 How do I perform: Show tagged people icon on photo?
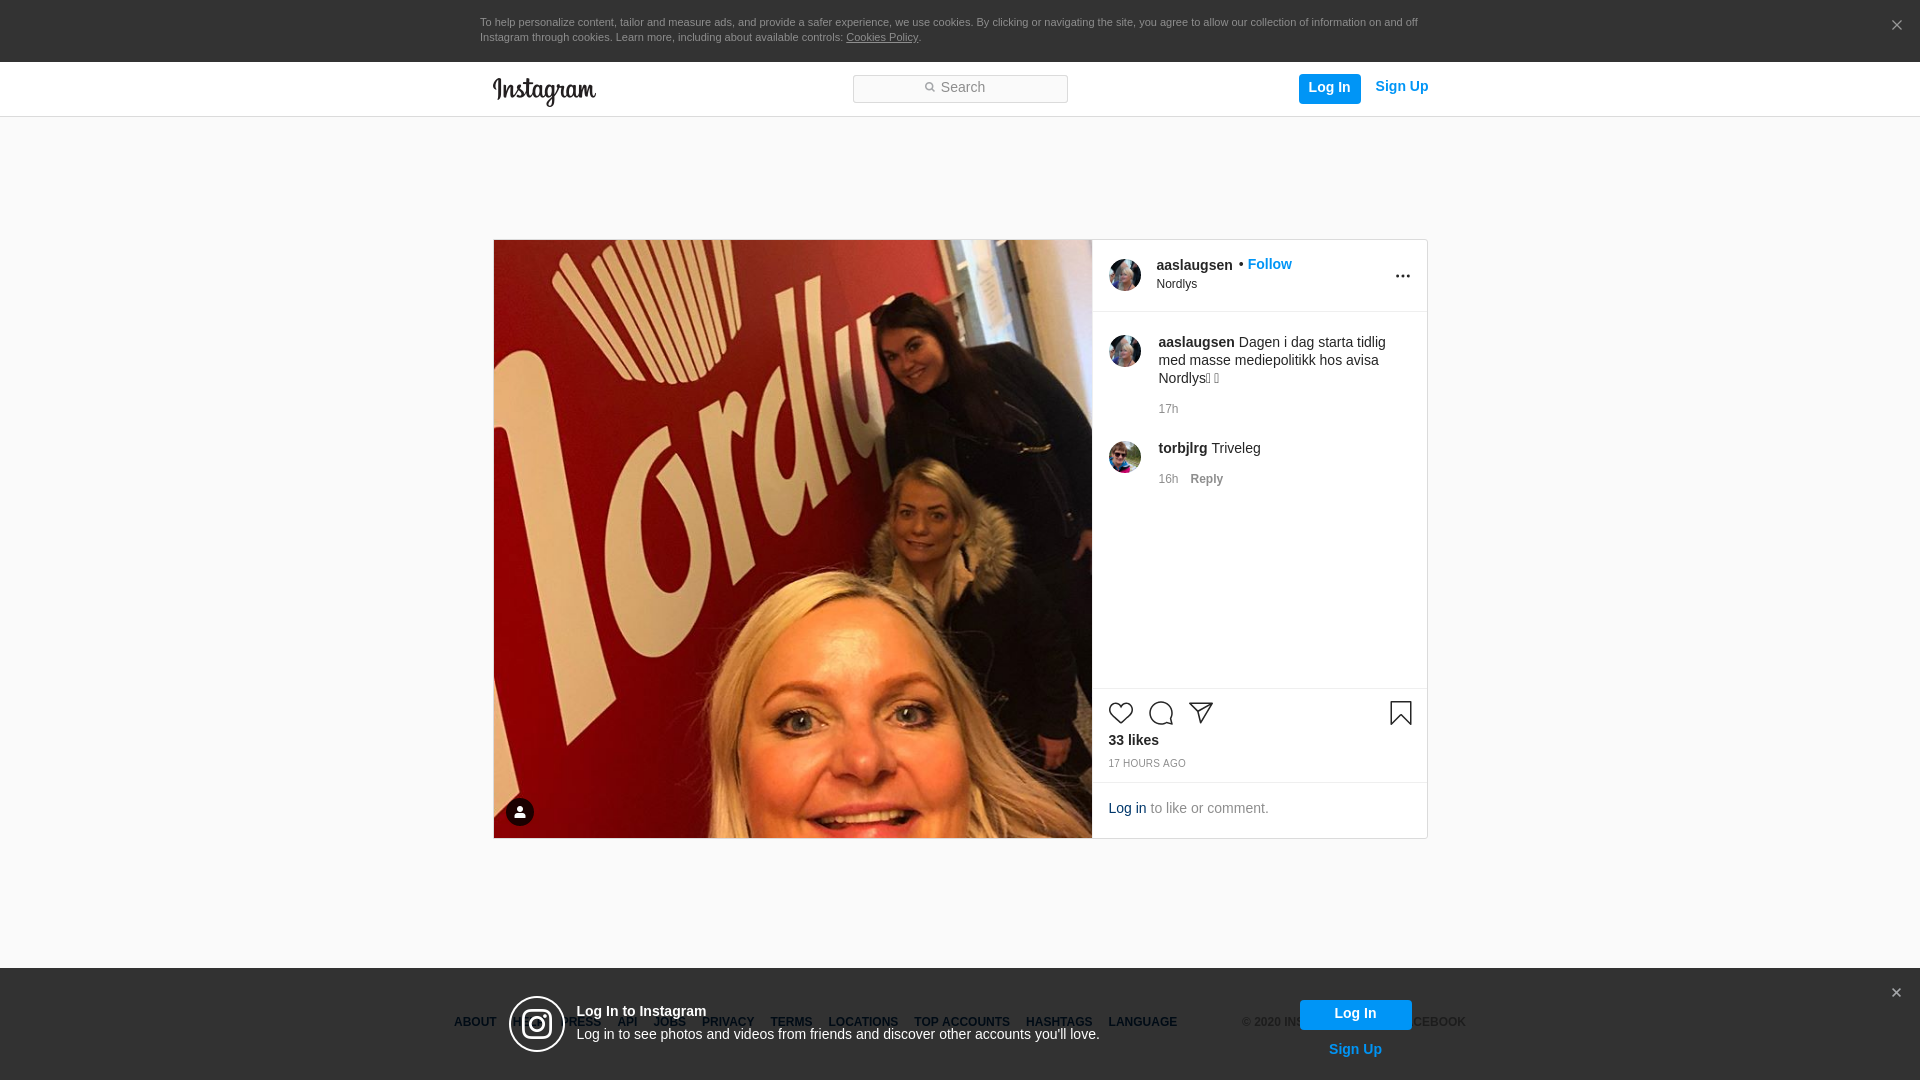click(x=520, y=812)
